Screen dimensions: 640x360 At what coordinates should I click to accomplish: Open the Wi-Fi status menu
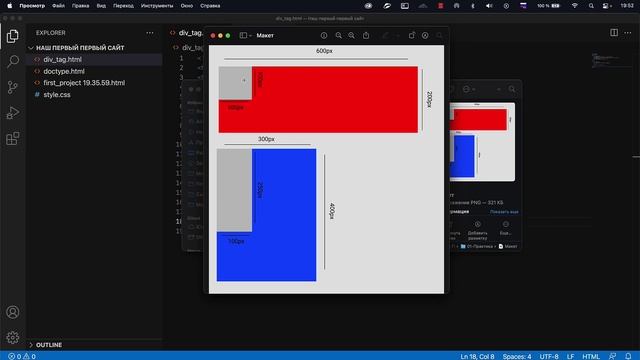pyautogui.click(x=575, y=6)
